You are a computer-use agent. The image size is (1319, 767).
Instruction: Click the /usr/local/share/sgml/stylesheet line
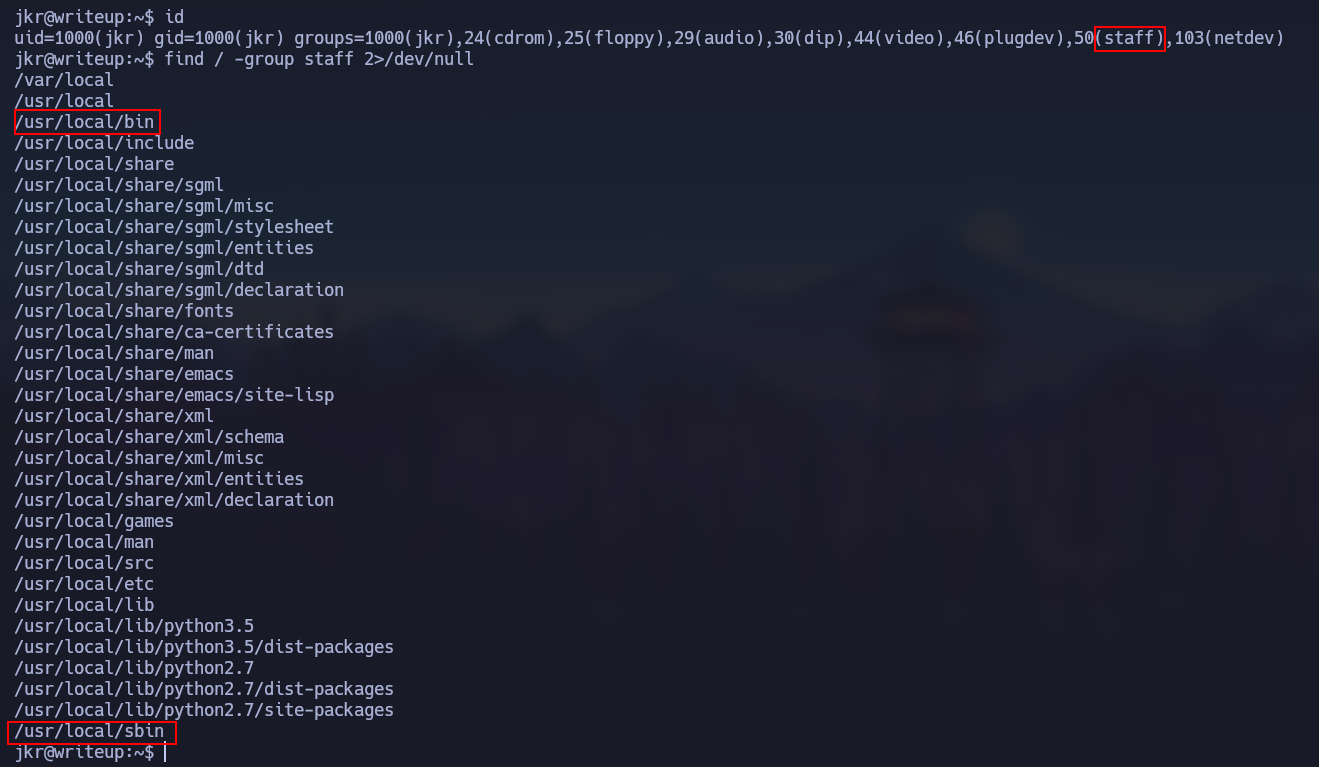pos(174,227)
